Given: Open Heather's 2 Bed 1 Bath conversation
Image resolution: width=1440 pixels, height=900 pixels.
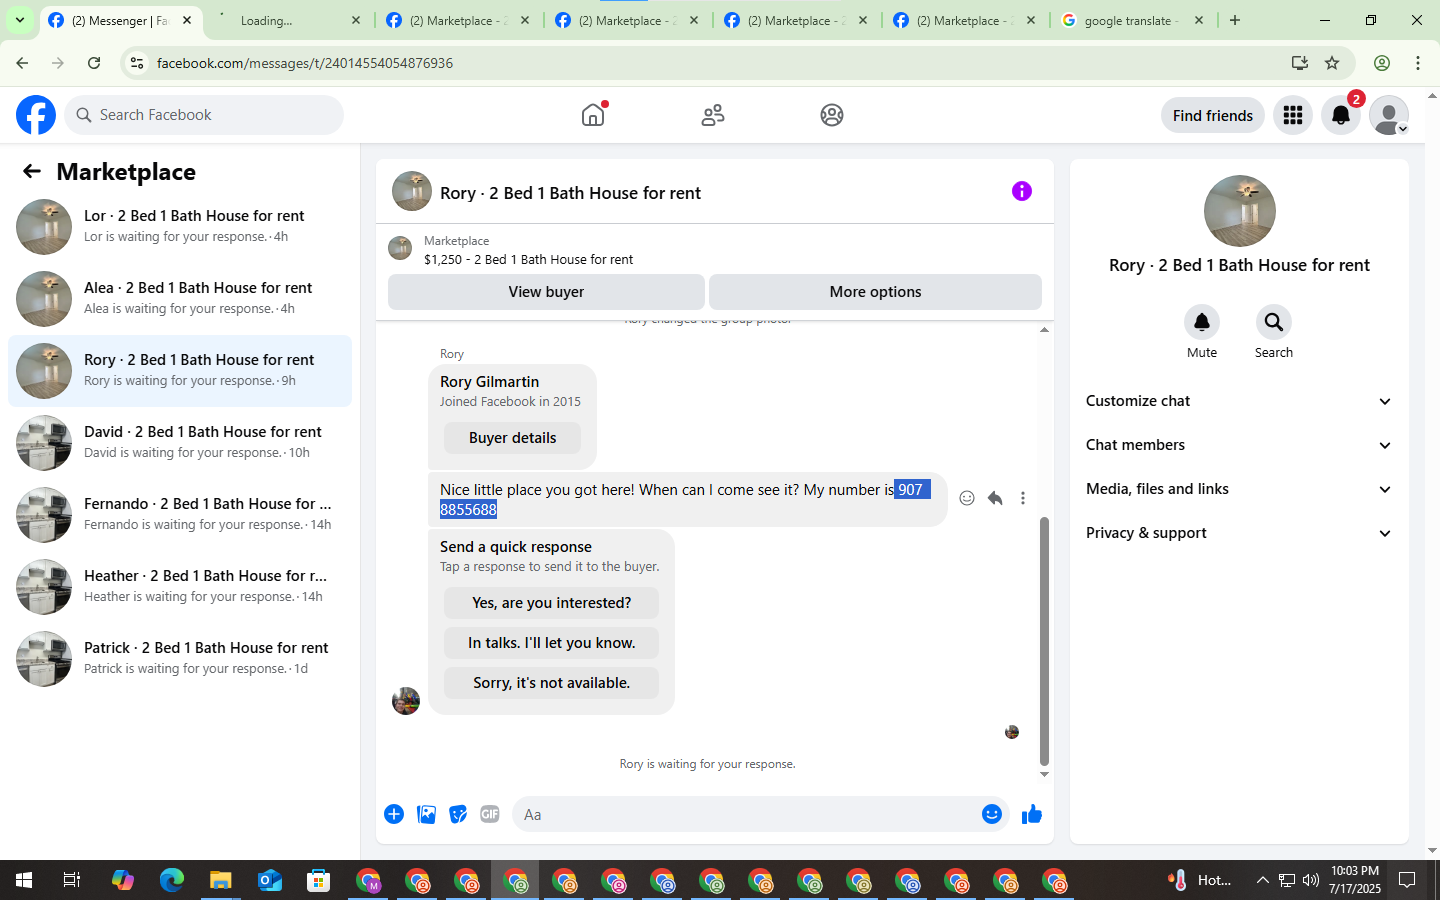Looking at the screenshot, I should pyautogui.click(x=180, y=587).
